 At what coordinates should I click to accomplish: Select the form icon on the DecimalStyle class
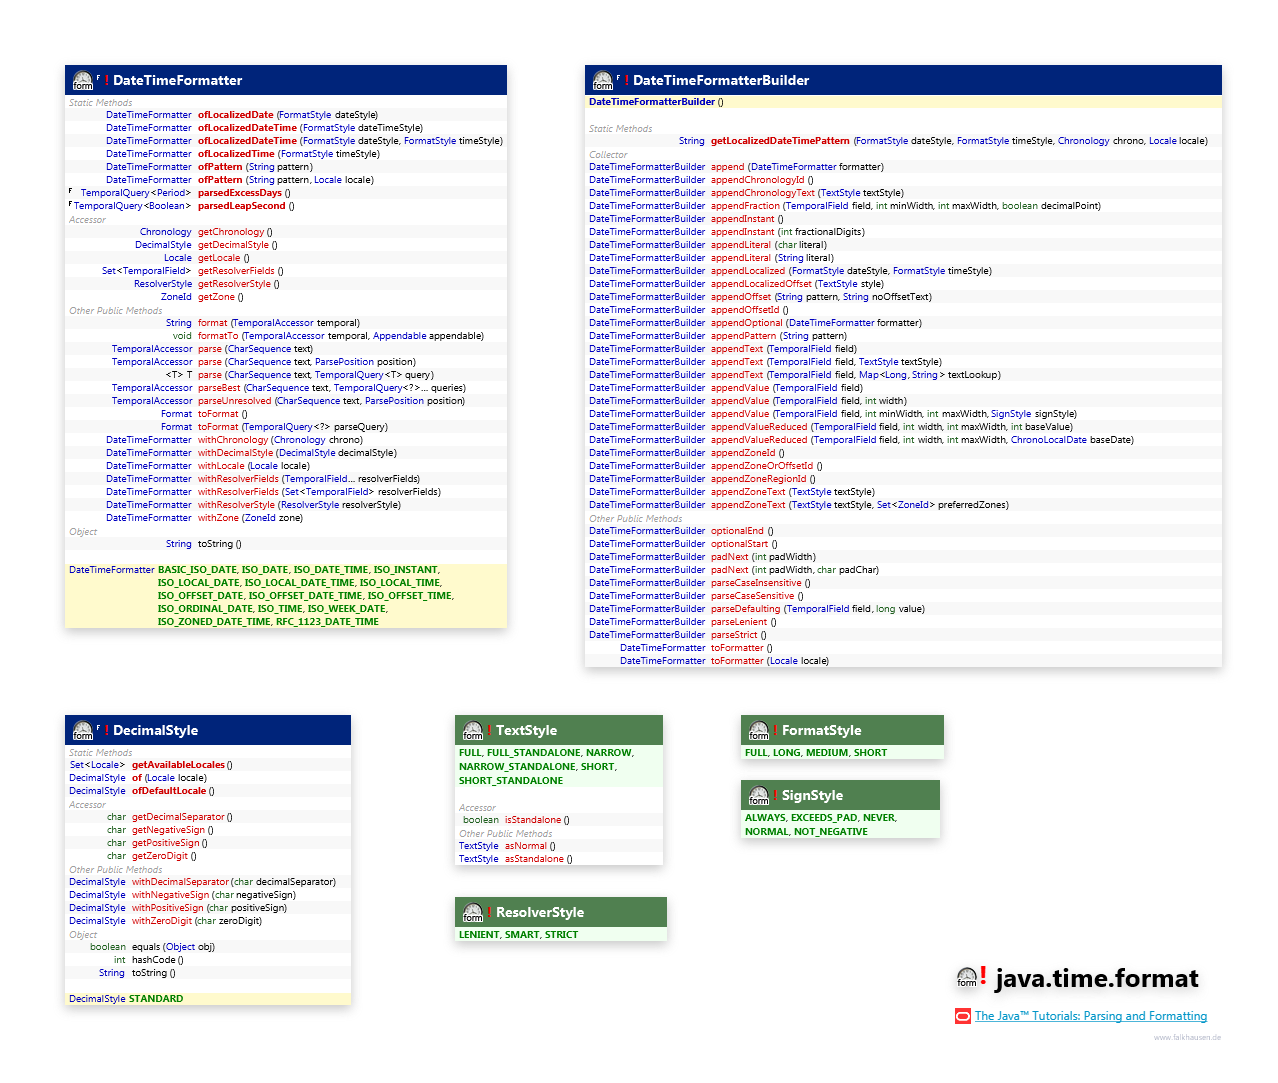click(83, 730)
